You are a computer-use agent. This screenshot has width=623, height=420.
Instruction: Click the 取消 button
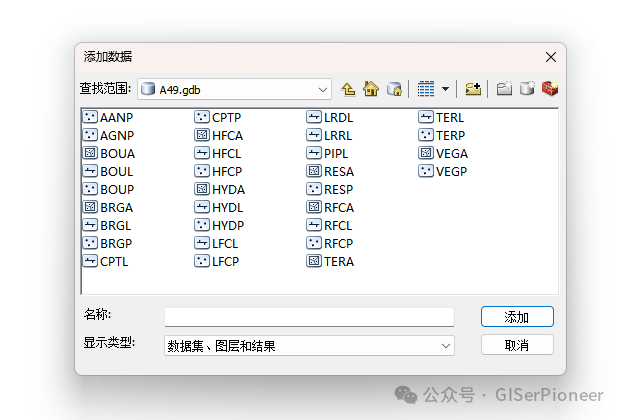point(517,345)
